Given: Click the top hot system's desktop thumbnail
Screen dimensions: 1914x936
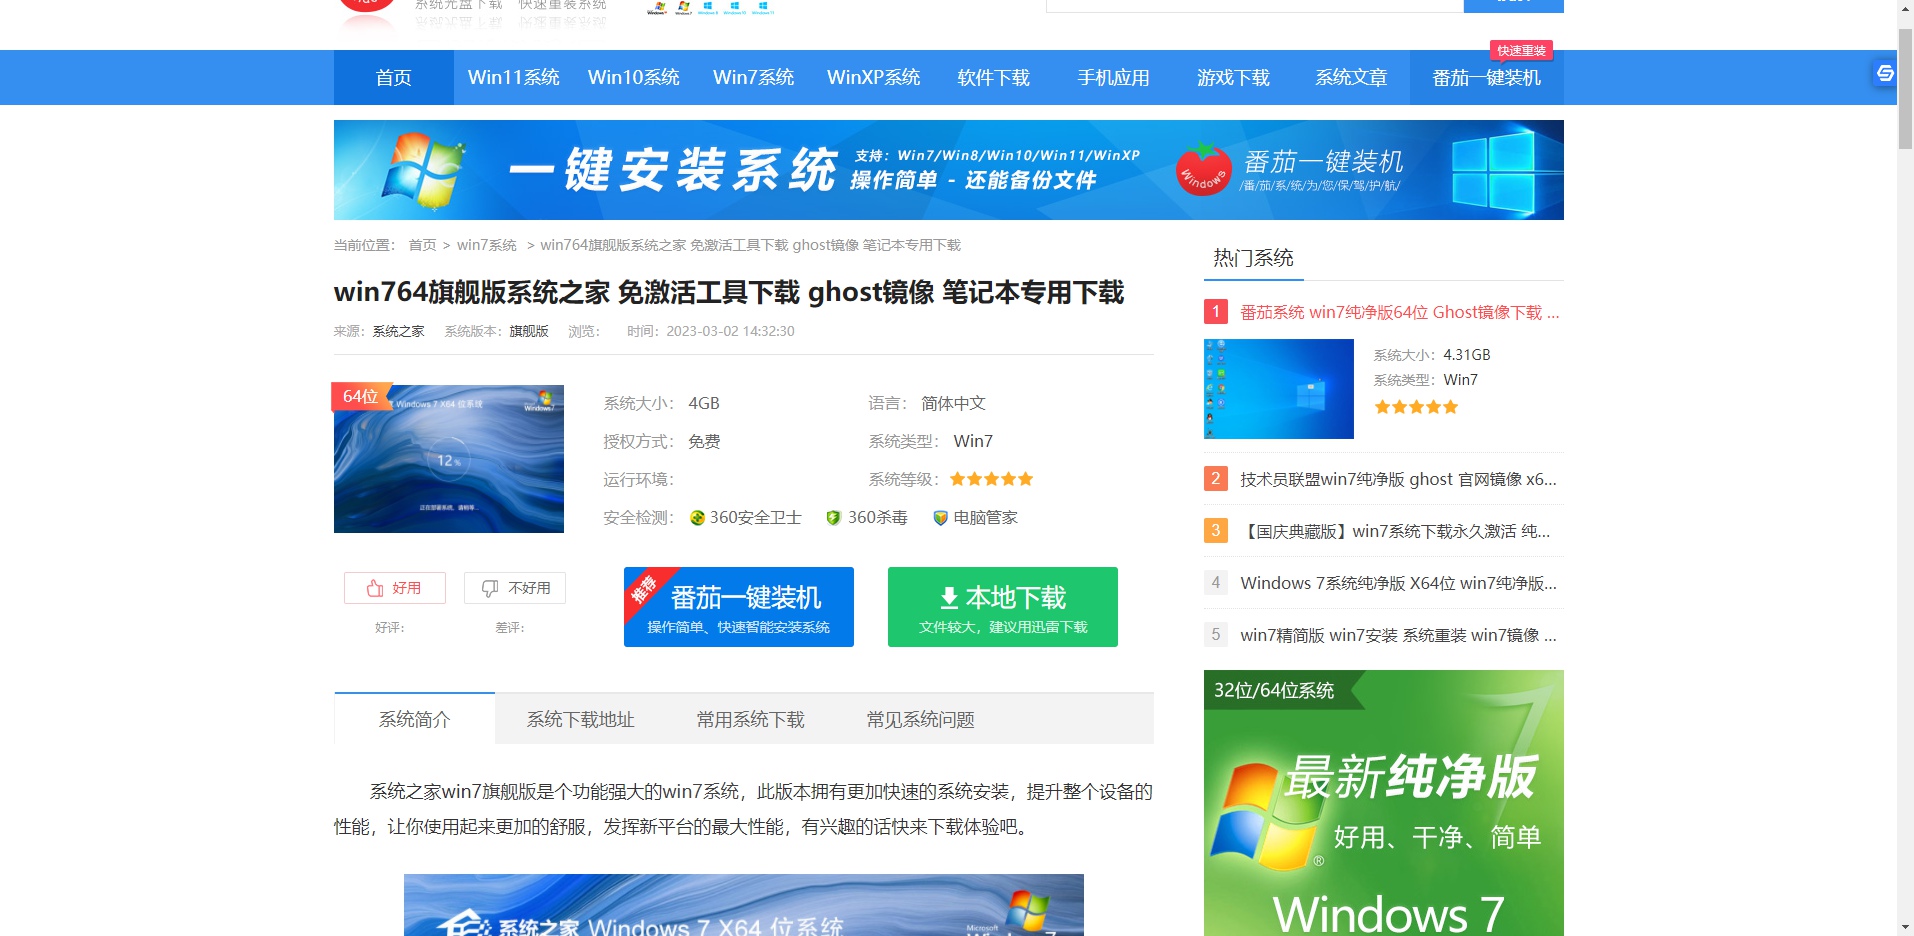Looking at the screenshot, I should (1279, 389).
